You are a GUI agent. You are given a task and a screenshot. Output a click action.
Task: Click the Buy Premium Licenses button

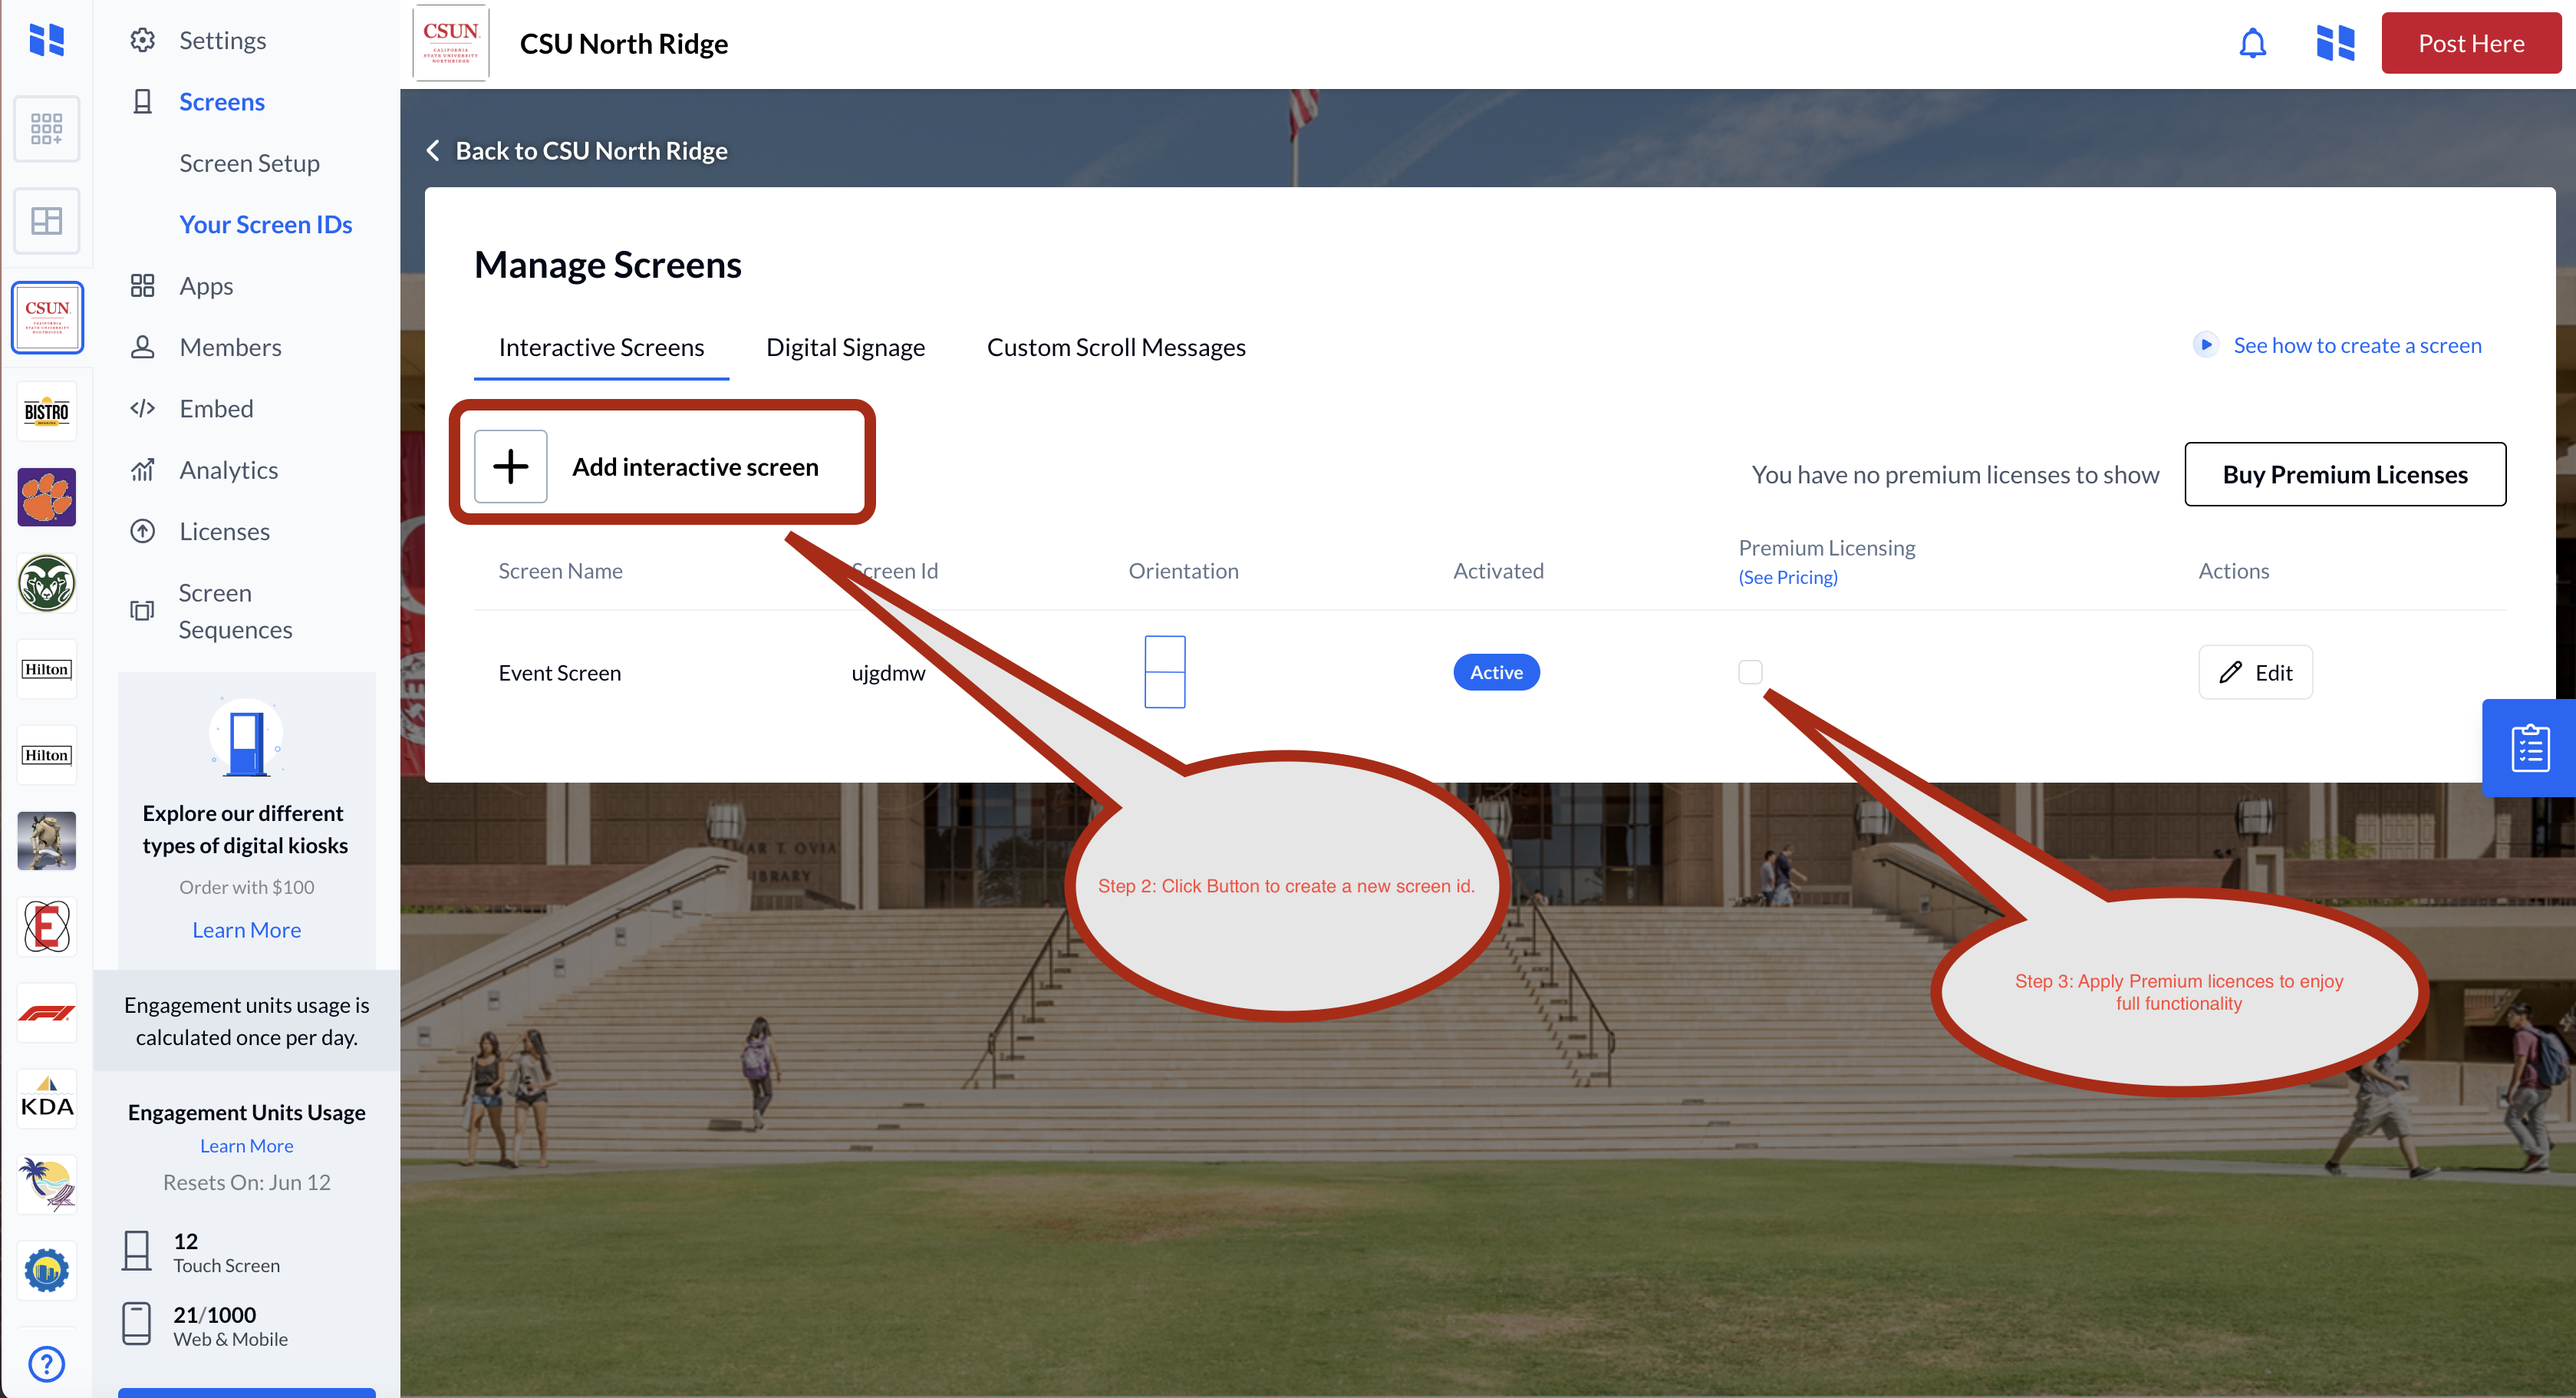(x=2344, y=474)
